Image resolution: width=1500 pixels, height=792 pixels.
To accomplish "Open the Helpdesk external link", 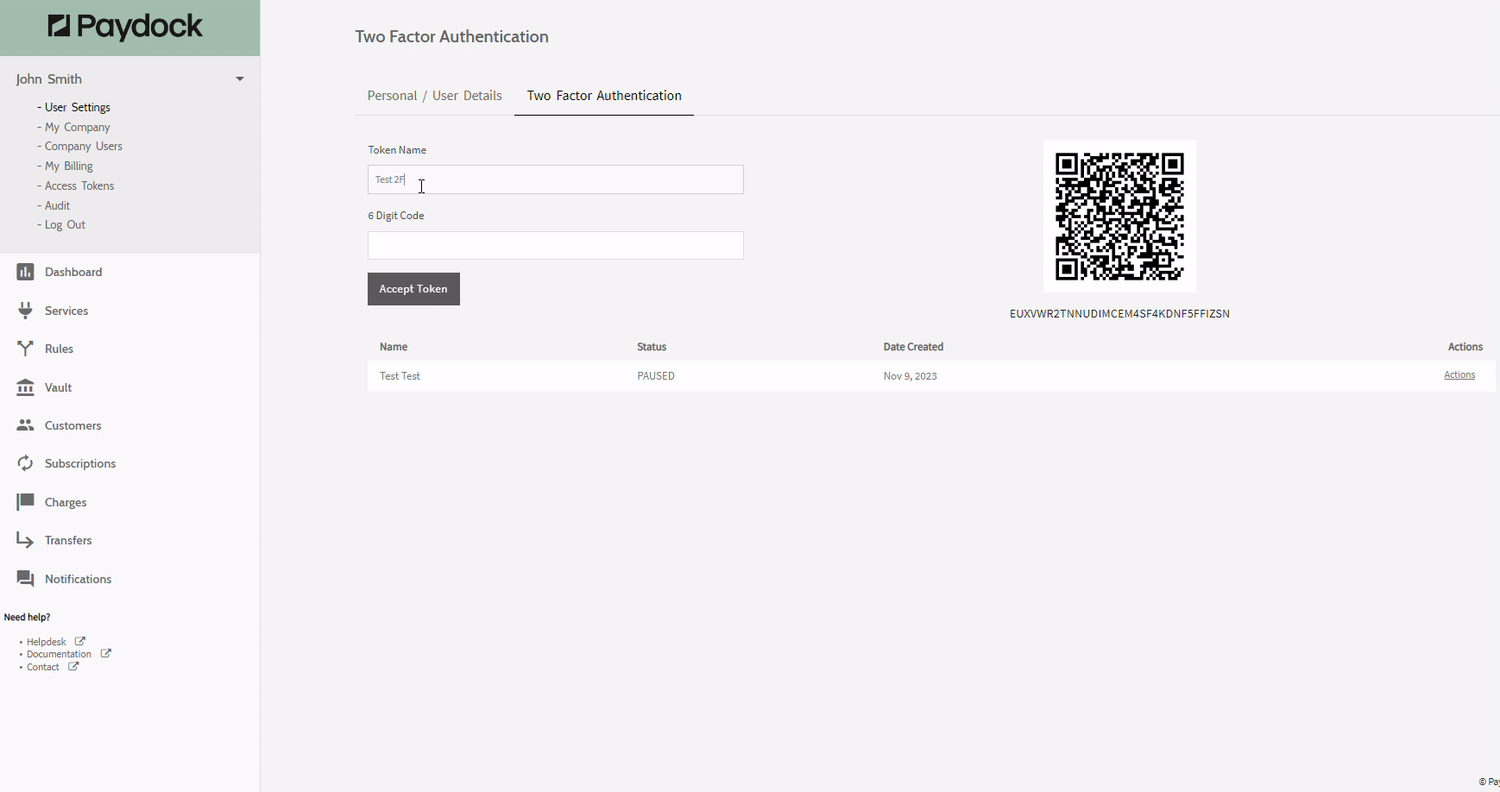I will click(x=47, y=642).
